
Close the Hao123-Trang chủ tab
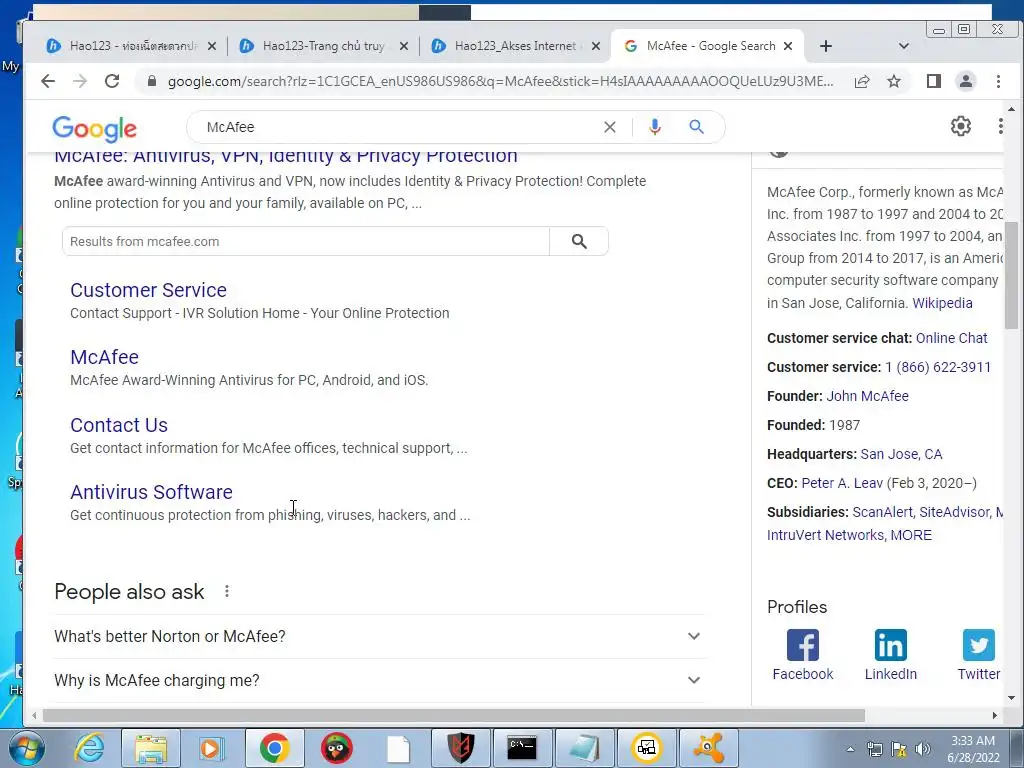point(404,46)
